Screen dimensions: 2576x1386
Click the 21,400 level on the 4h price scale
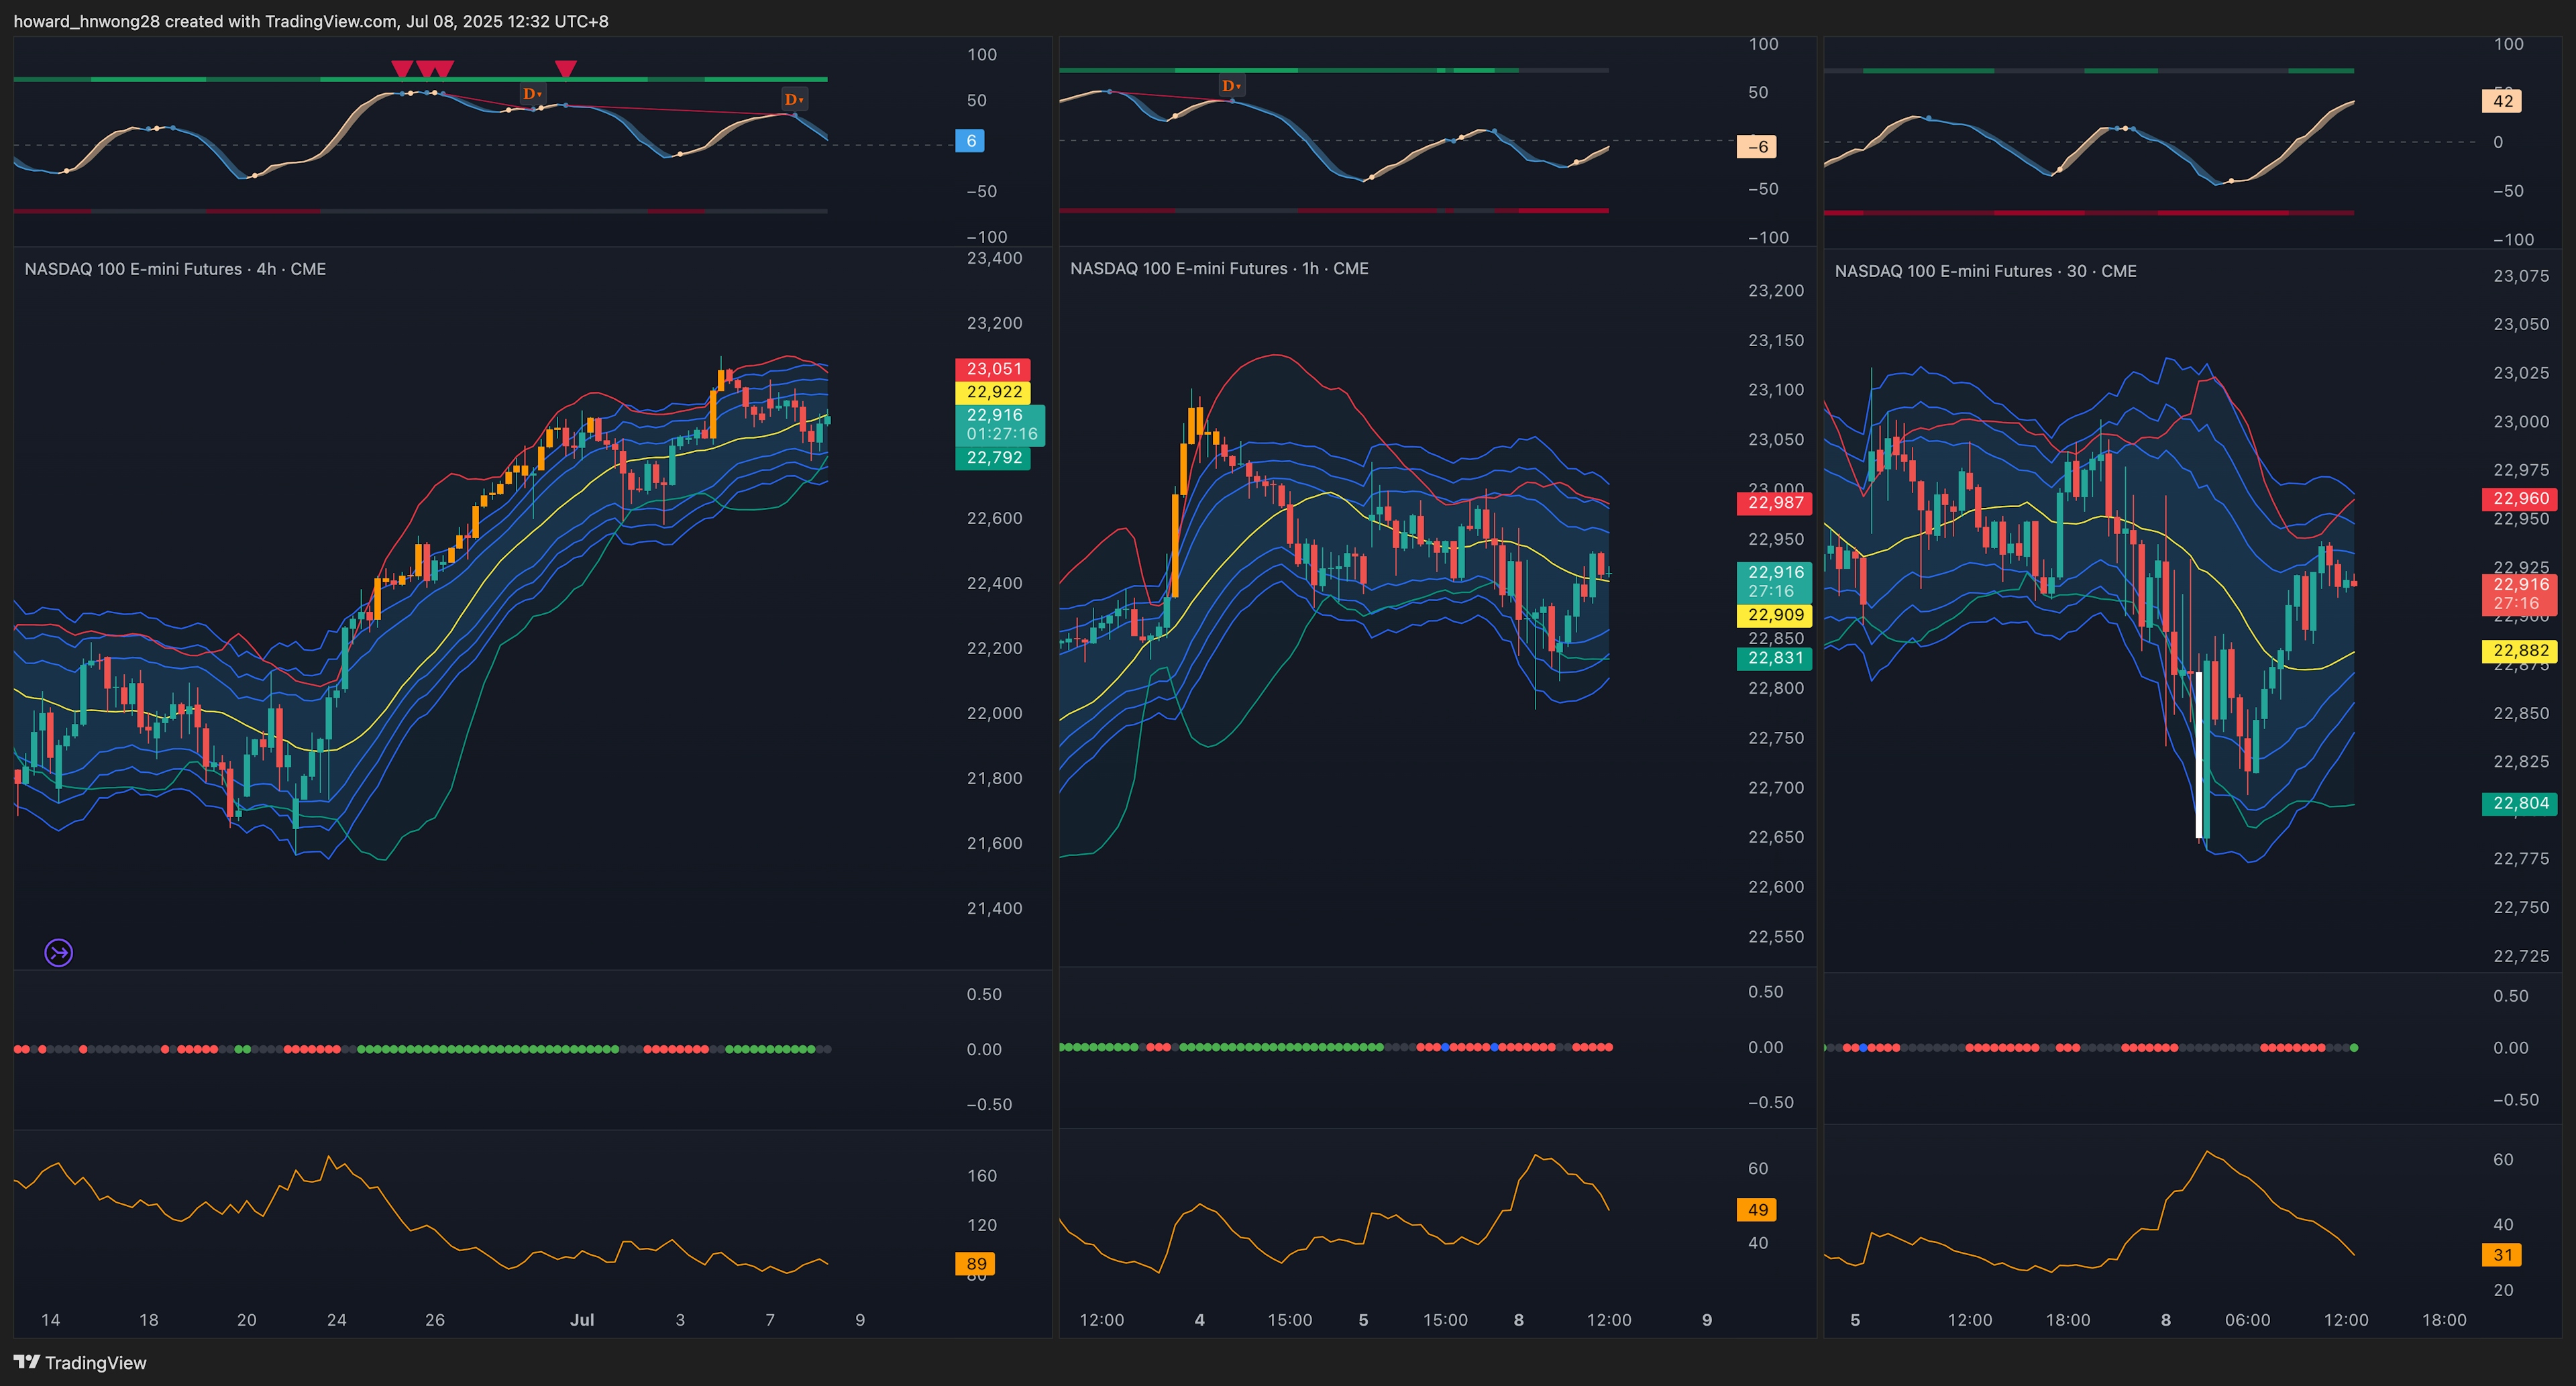coord(994,909)
